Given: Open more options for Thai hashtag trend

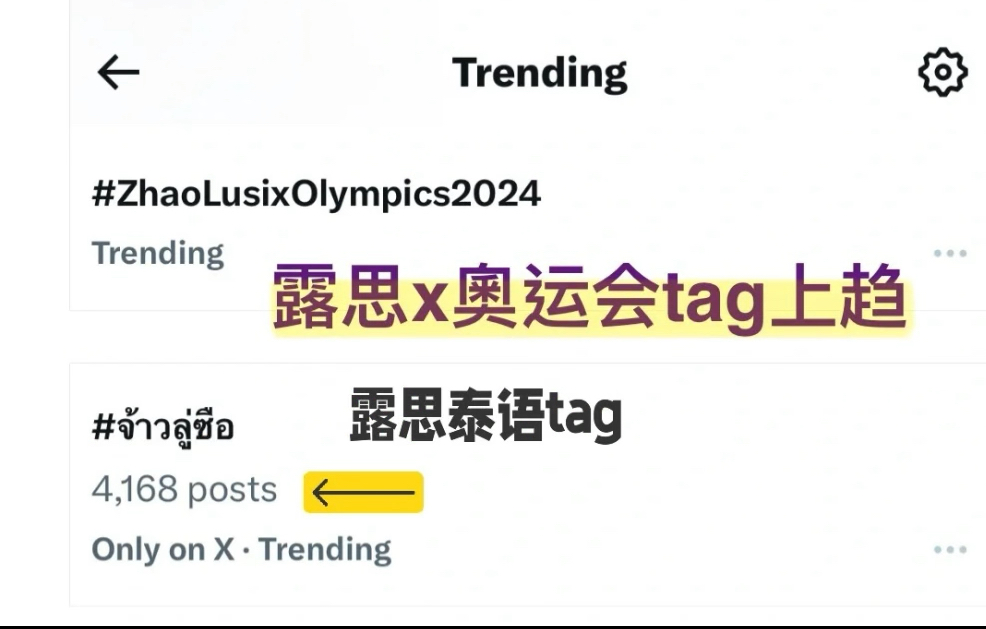Looking at the screenshot, I should [x=949, y=549].
